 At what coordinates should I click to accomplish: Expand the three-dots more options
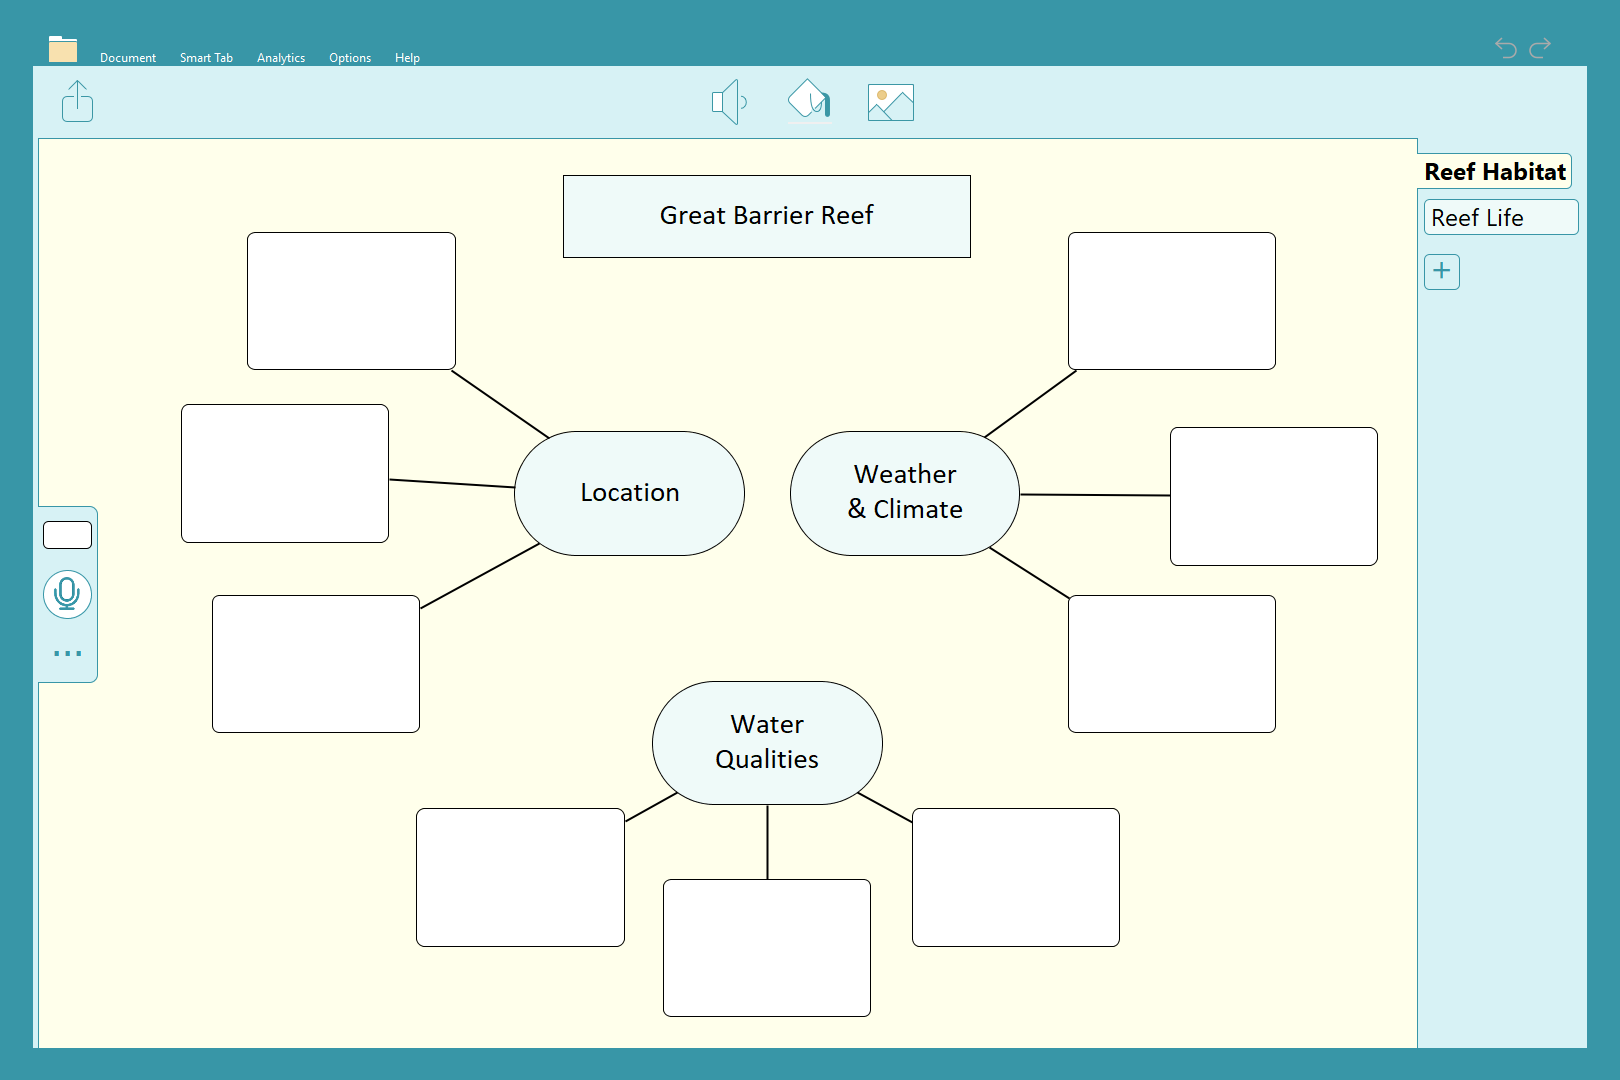click(x=67, y=653)
